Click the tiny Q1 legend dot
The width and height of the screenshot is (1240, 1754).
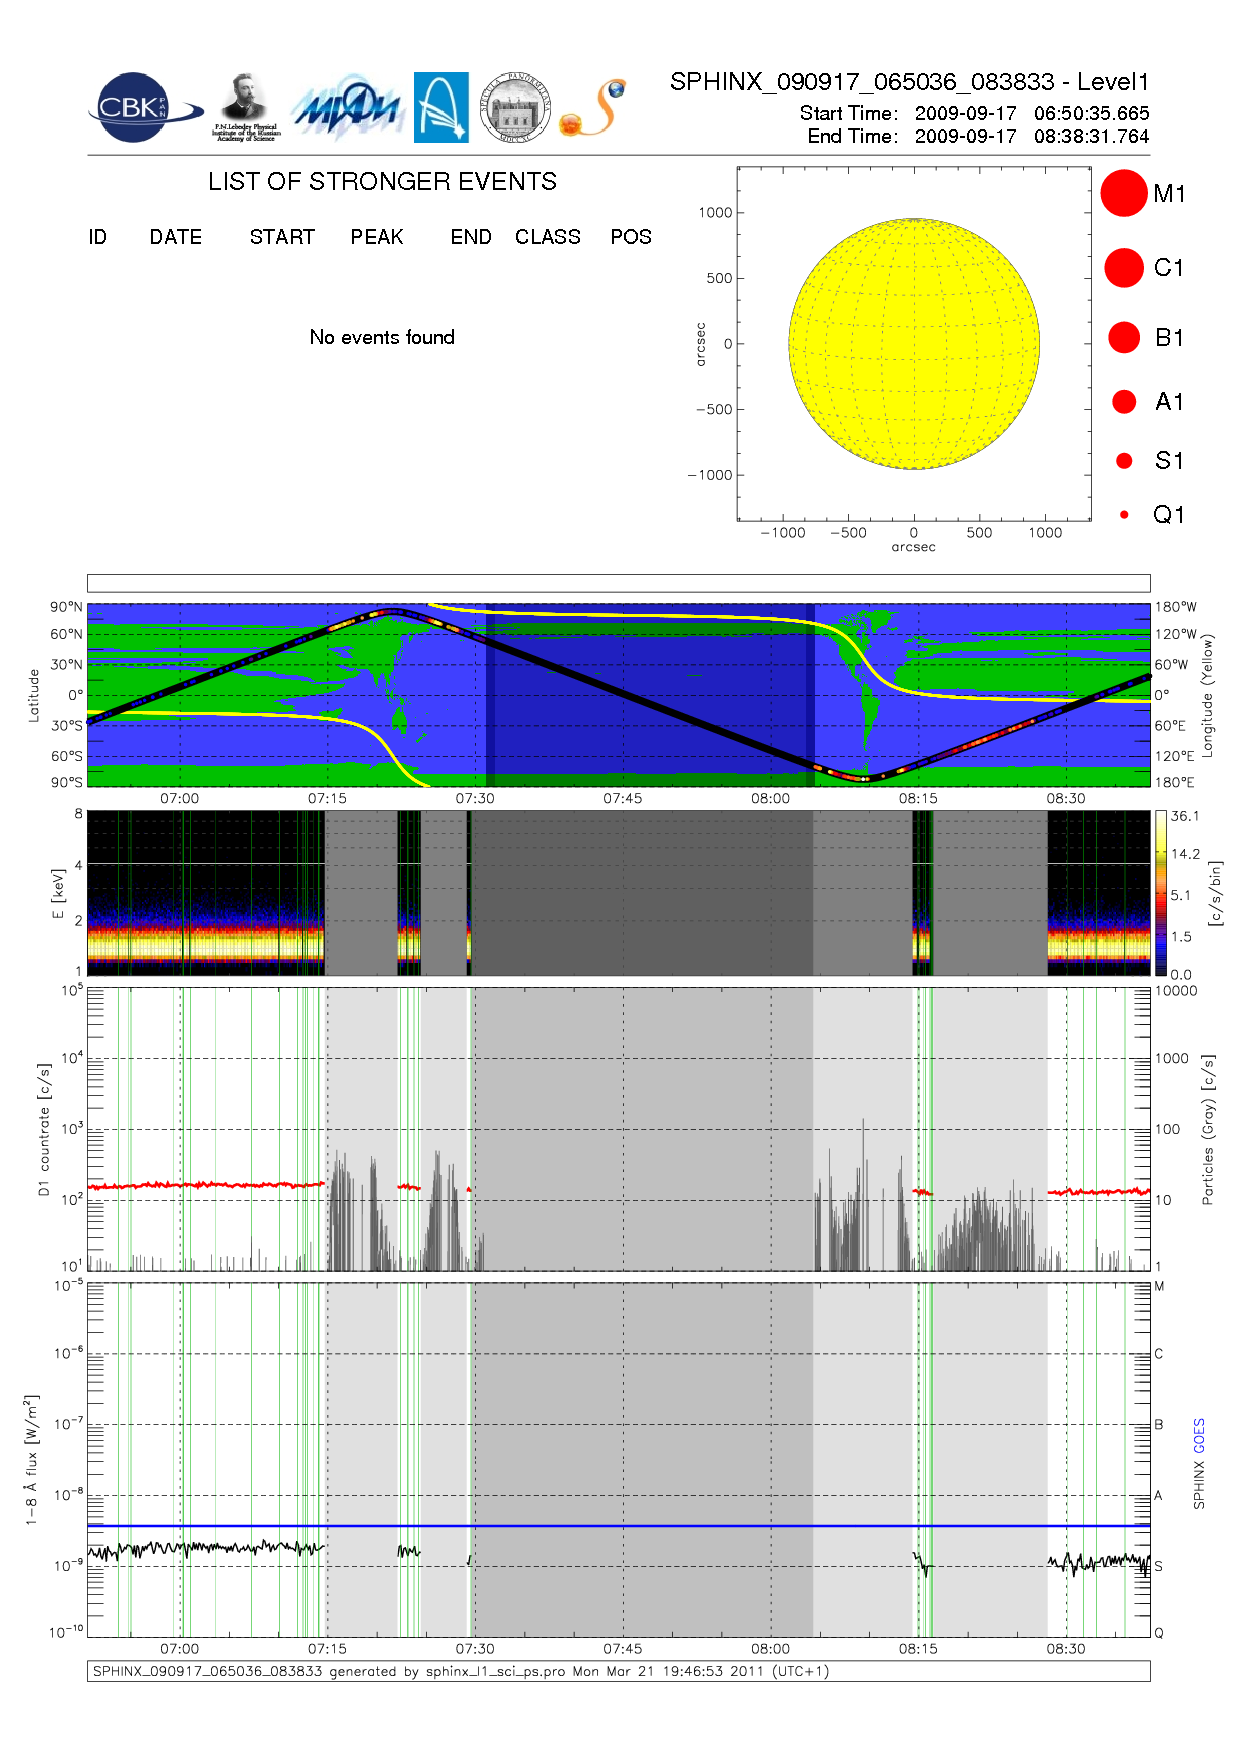point(1124,515)
